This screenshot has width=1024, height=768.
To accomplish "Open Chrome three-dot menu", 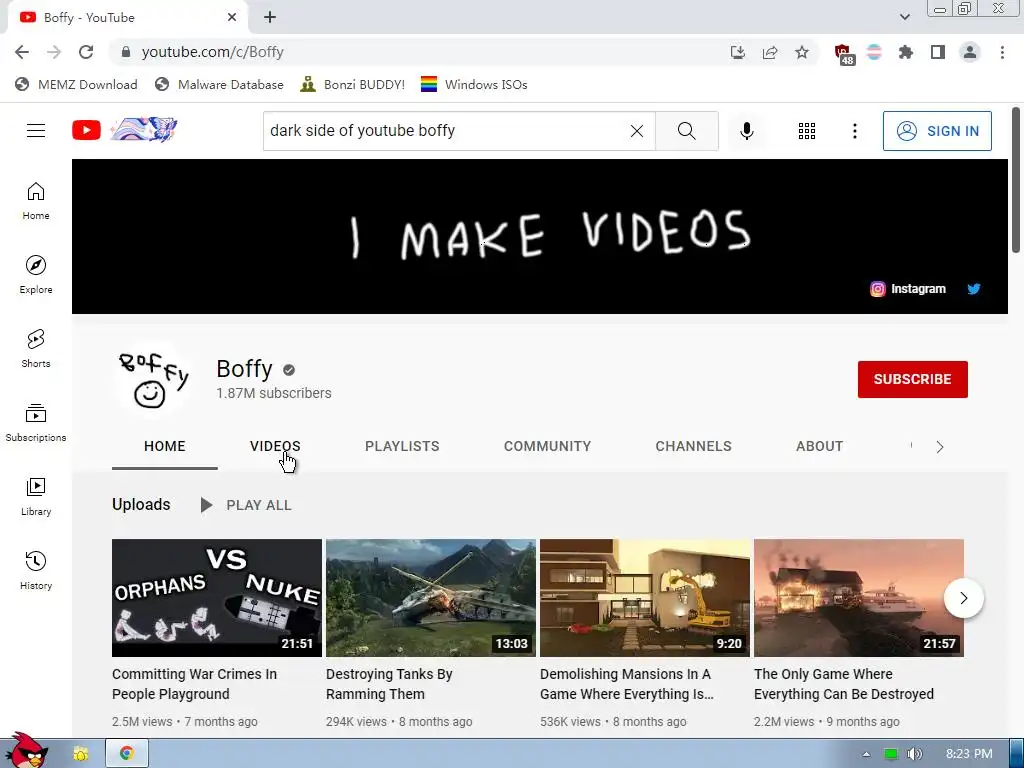I will (x=1002, y=52).
